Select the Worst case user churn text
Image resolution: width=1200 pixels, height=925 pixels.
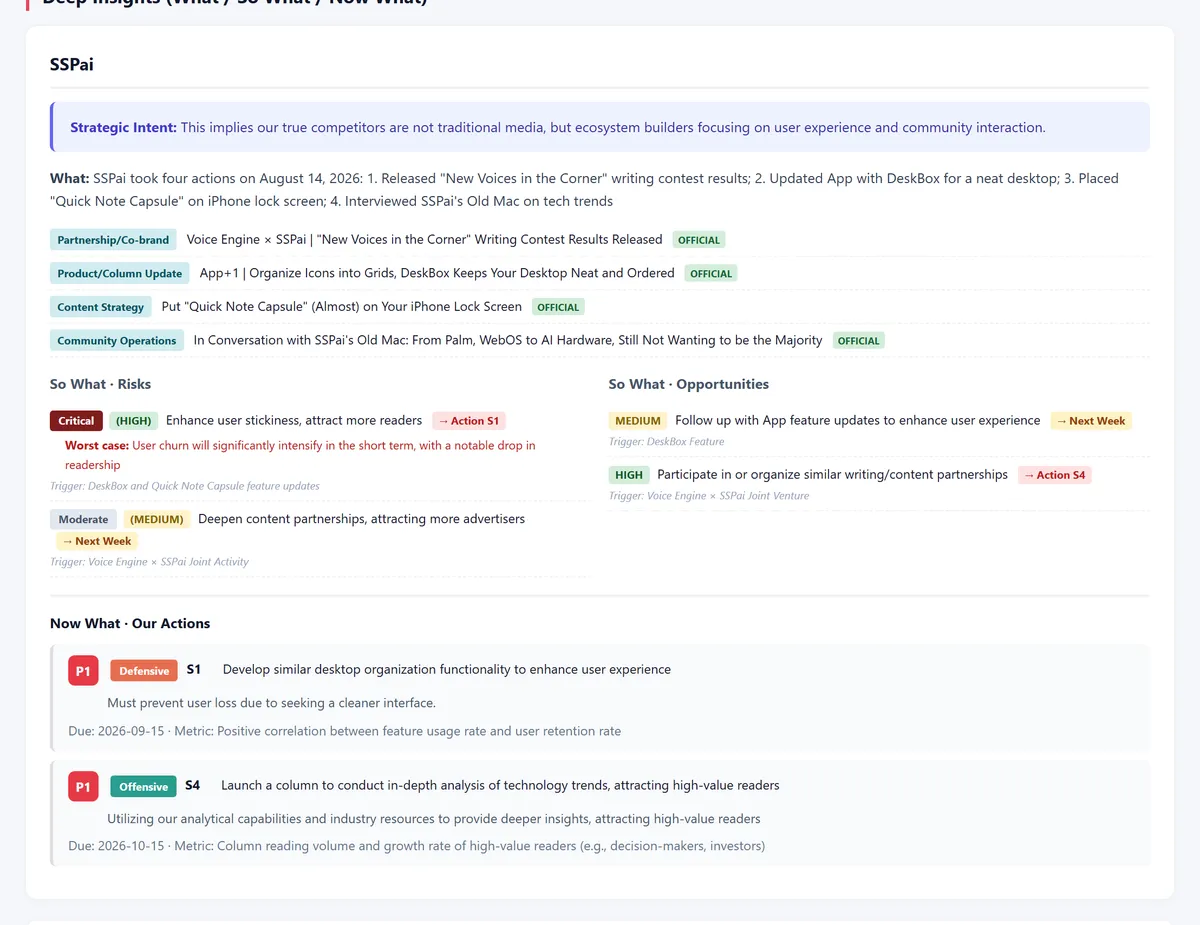[300, 455]
